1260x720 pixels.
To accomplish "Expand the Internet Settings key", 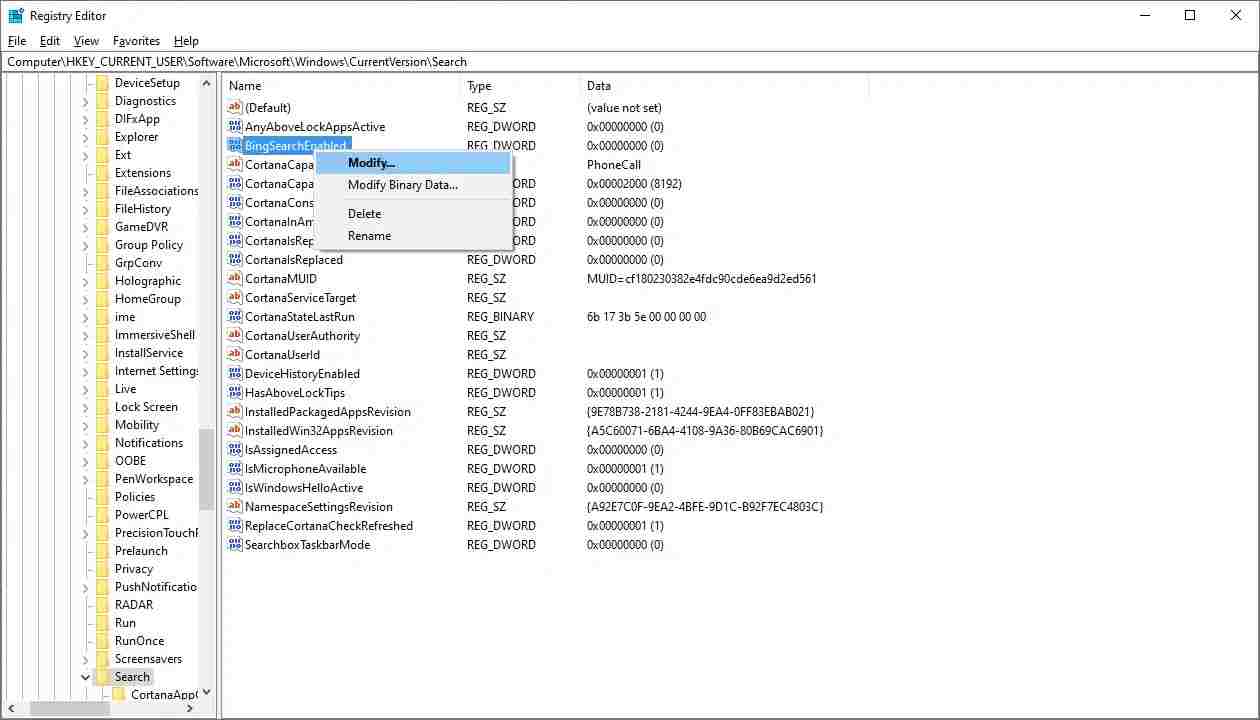I will click(x=85, y=371).
